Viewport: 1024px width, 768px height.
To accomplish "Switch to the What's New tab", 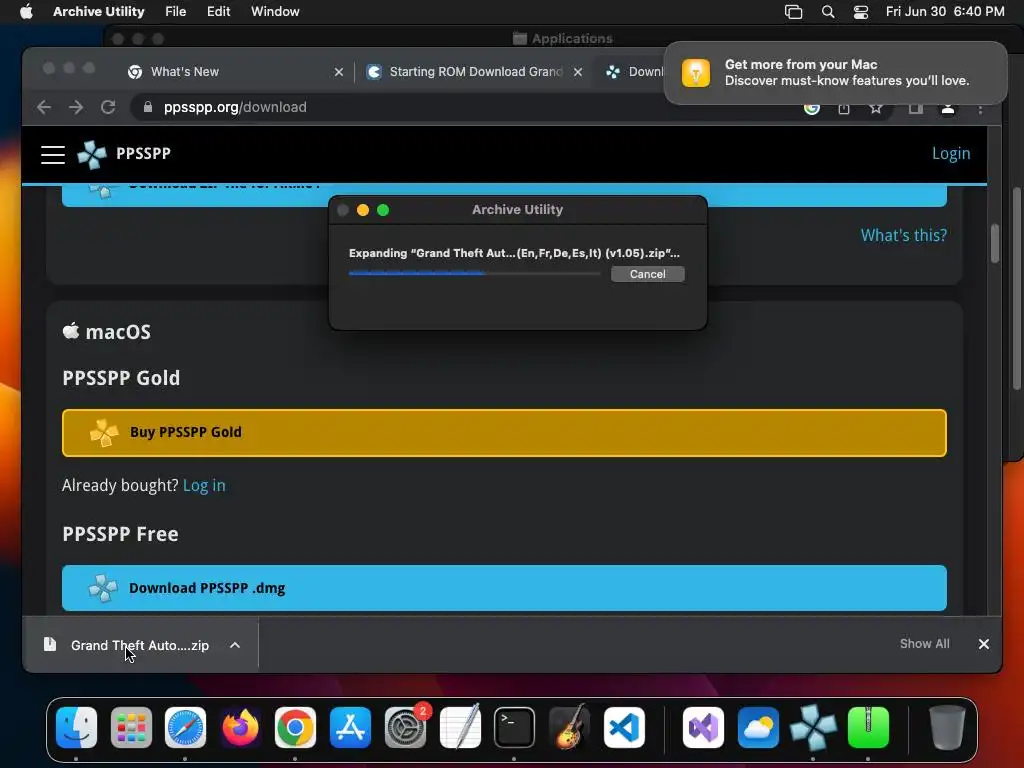I will pos(235,72).
